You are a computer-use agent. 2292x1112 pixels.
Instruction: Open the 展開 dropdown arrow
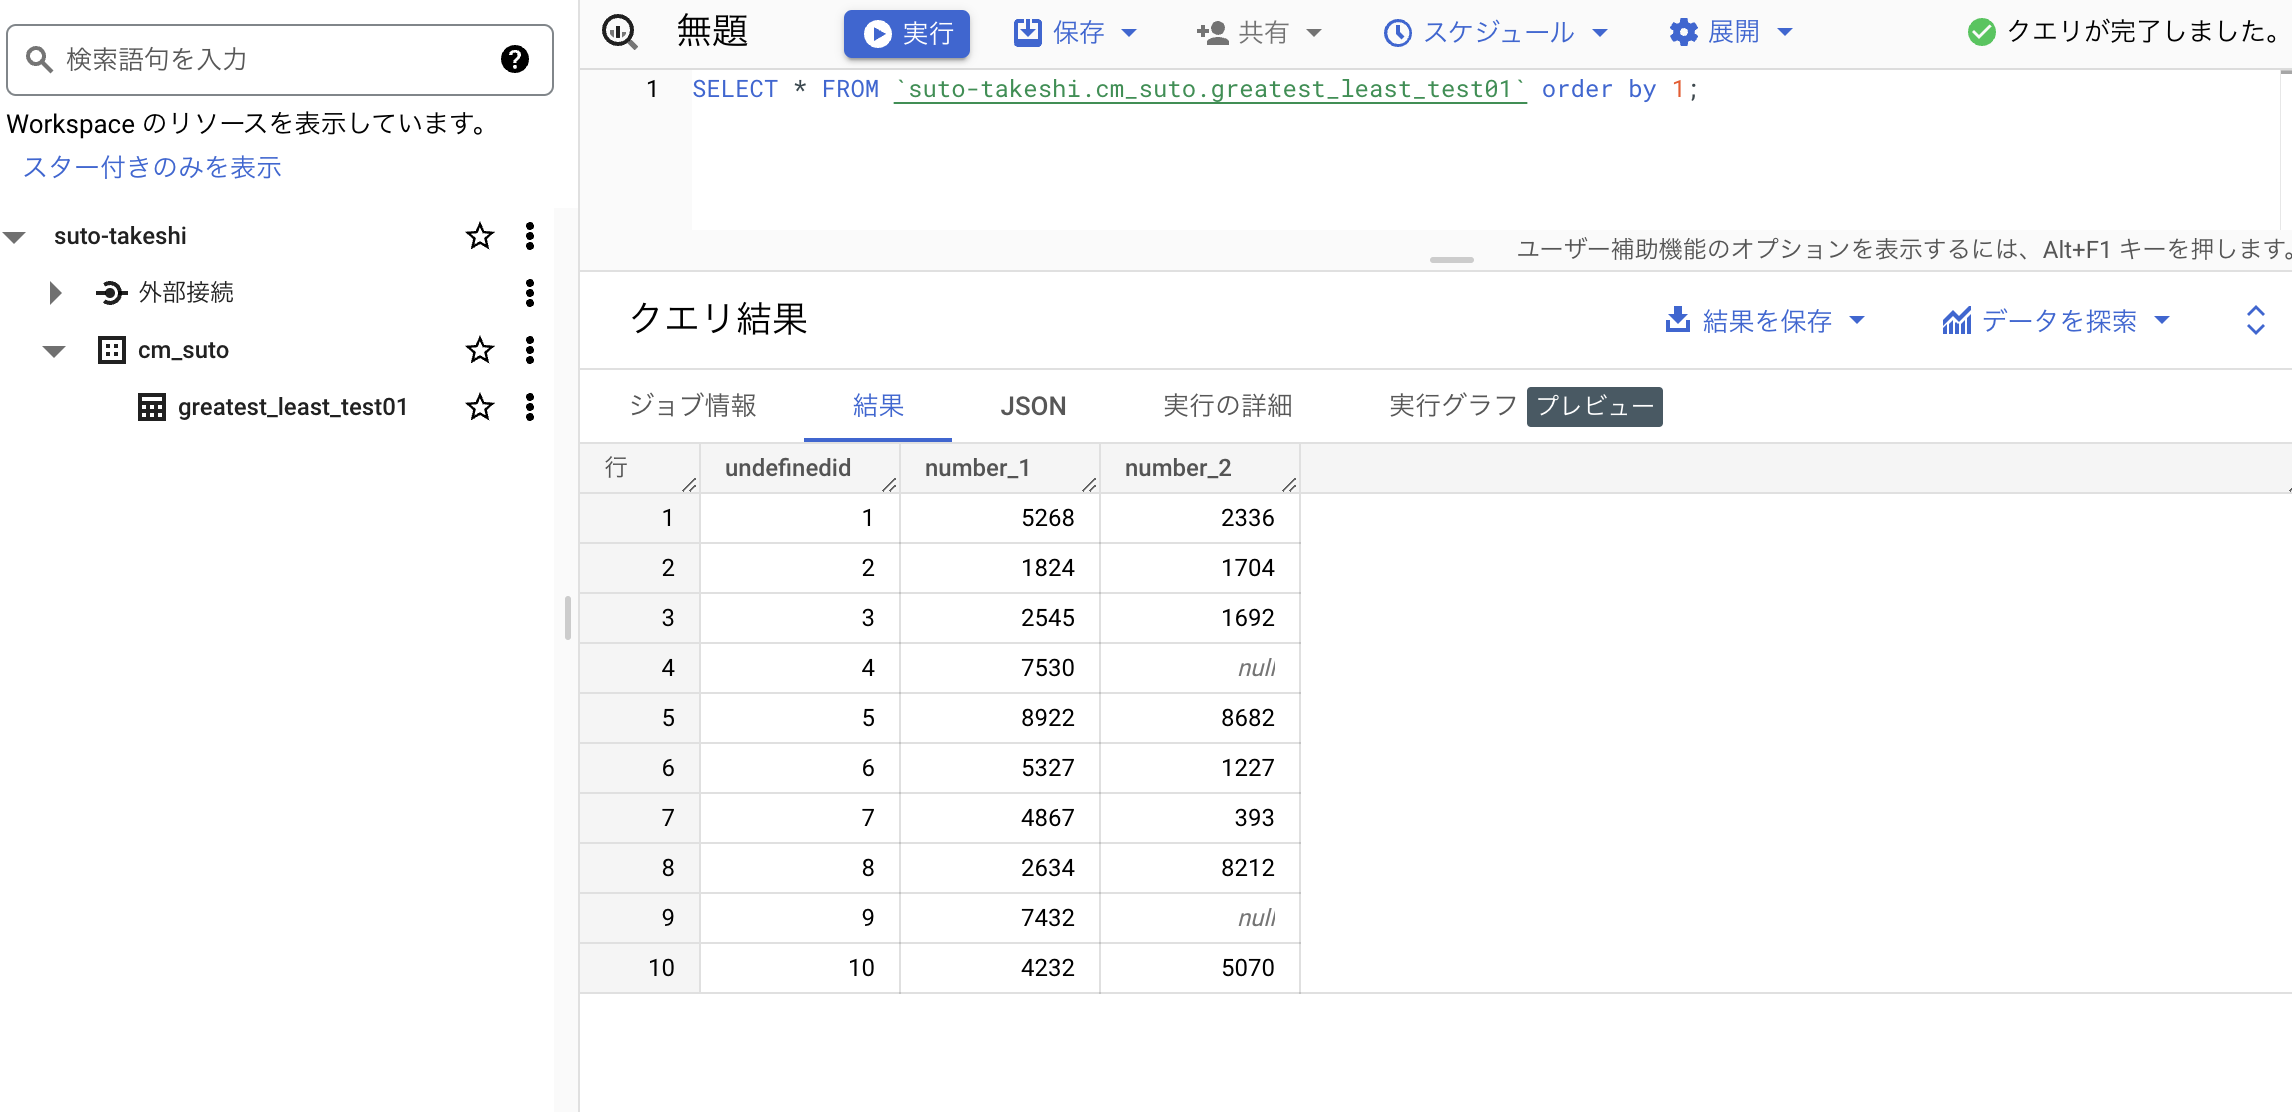[1785, 32]
